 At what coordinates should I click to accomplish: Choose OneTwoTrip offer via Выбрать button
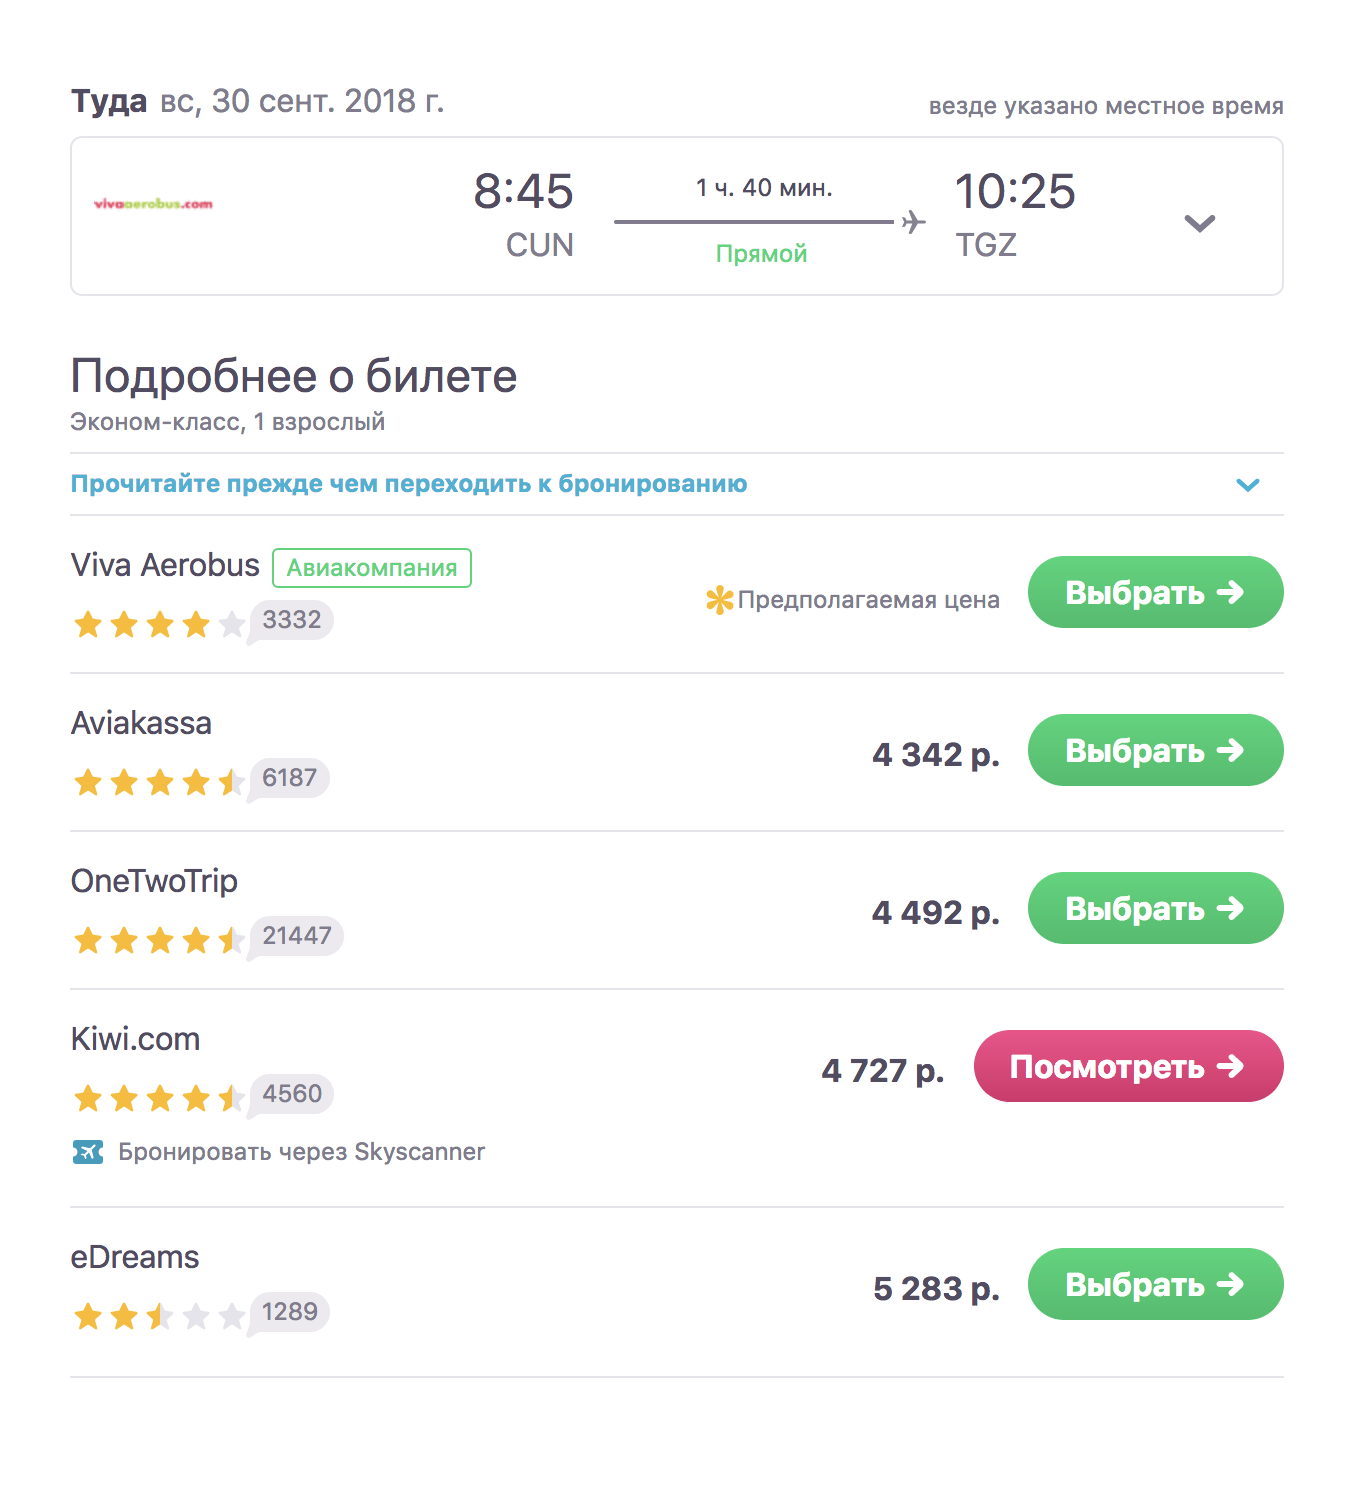(1155, 908)
